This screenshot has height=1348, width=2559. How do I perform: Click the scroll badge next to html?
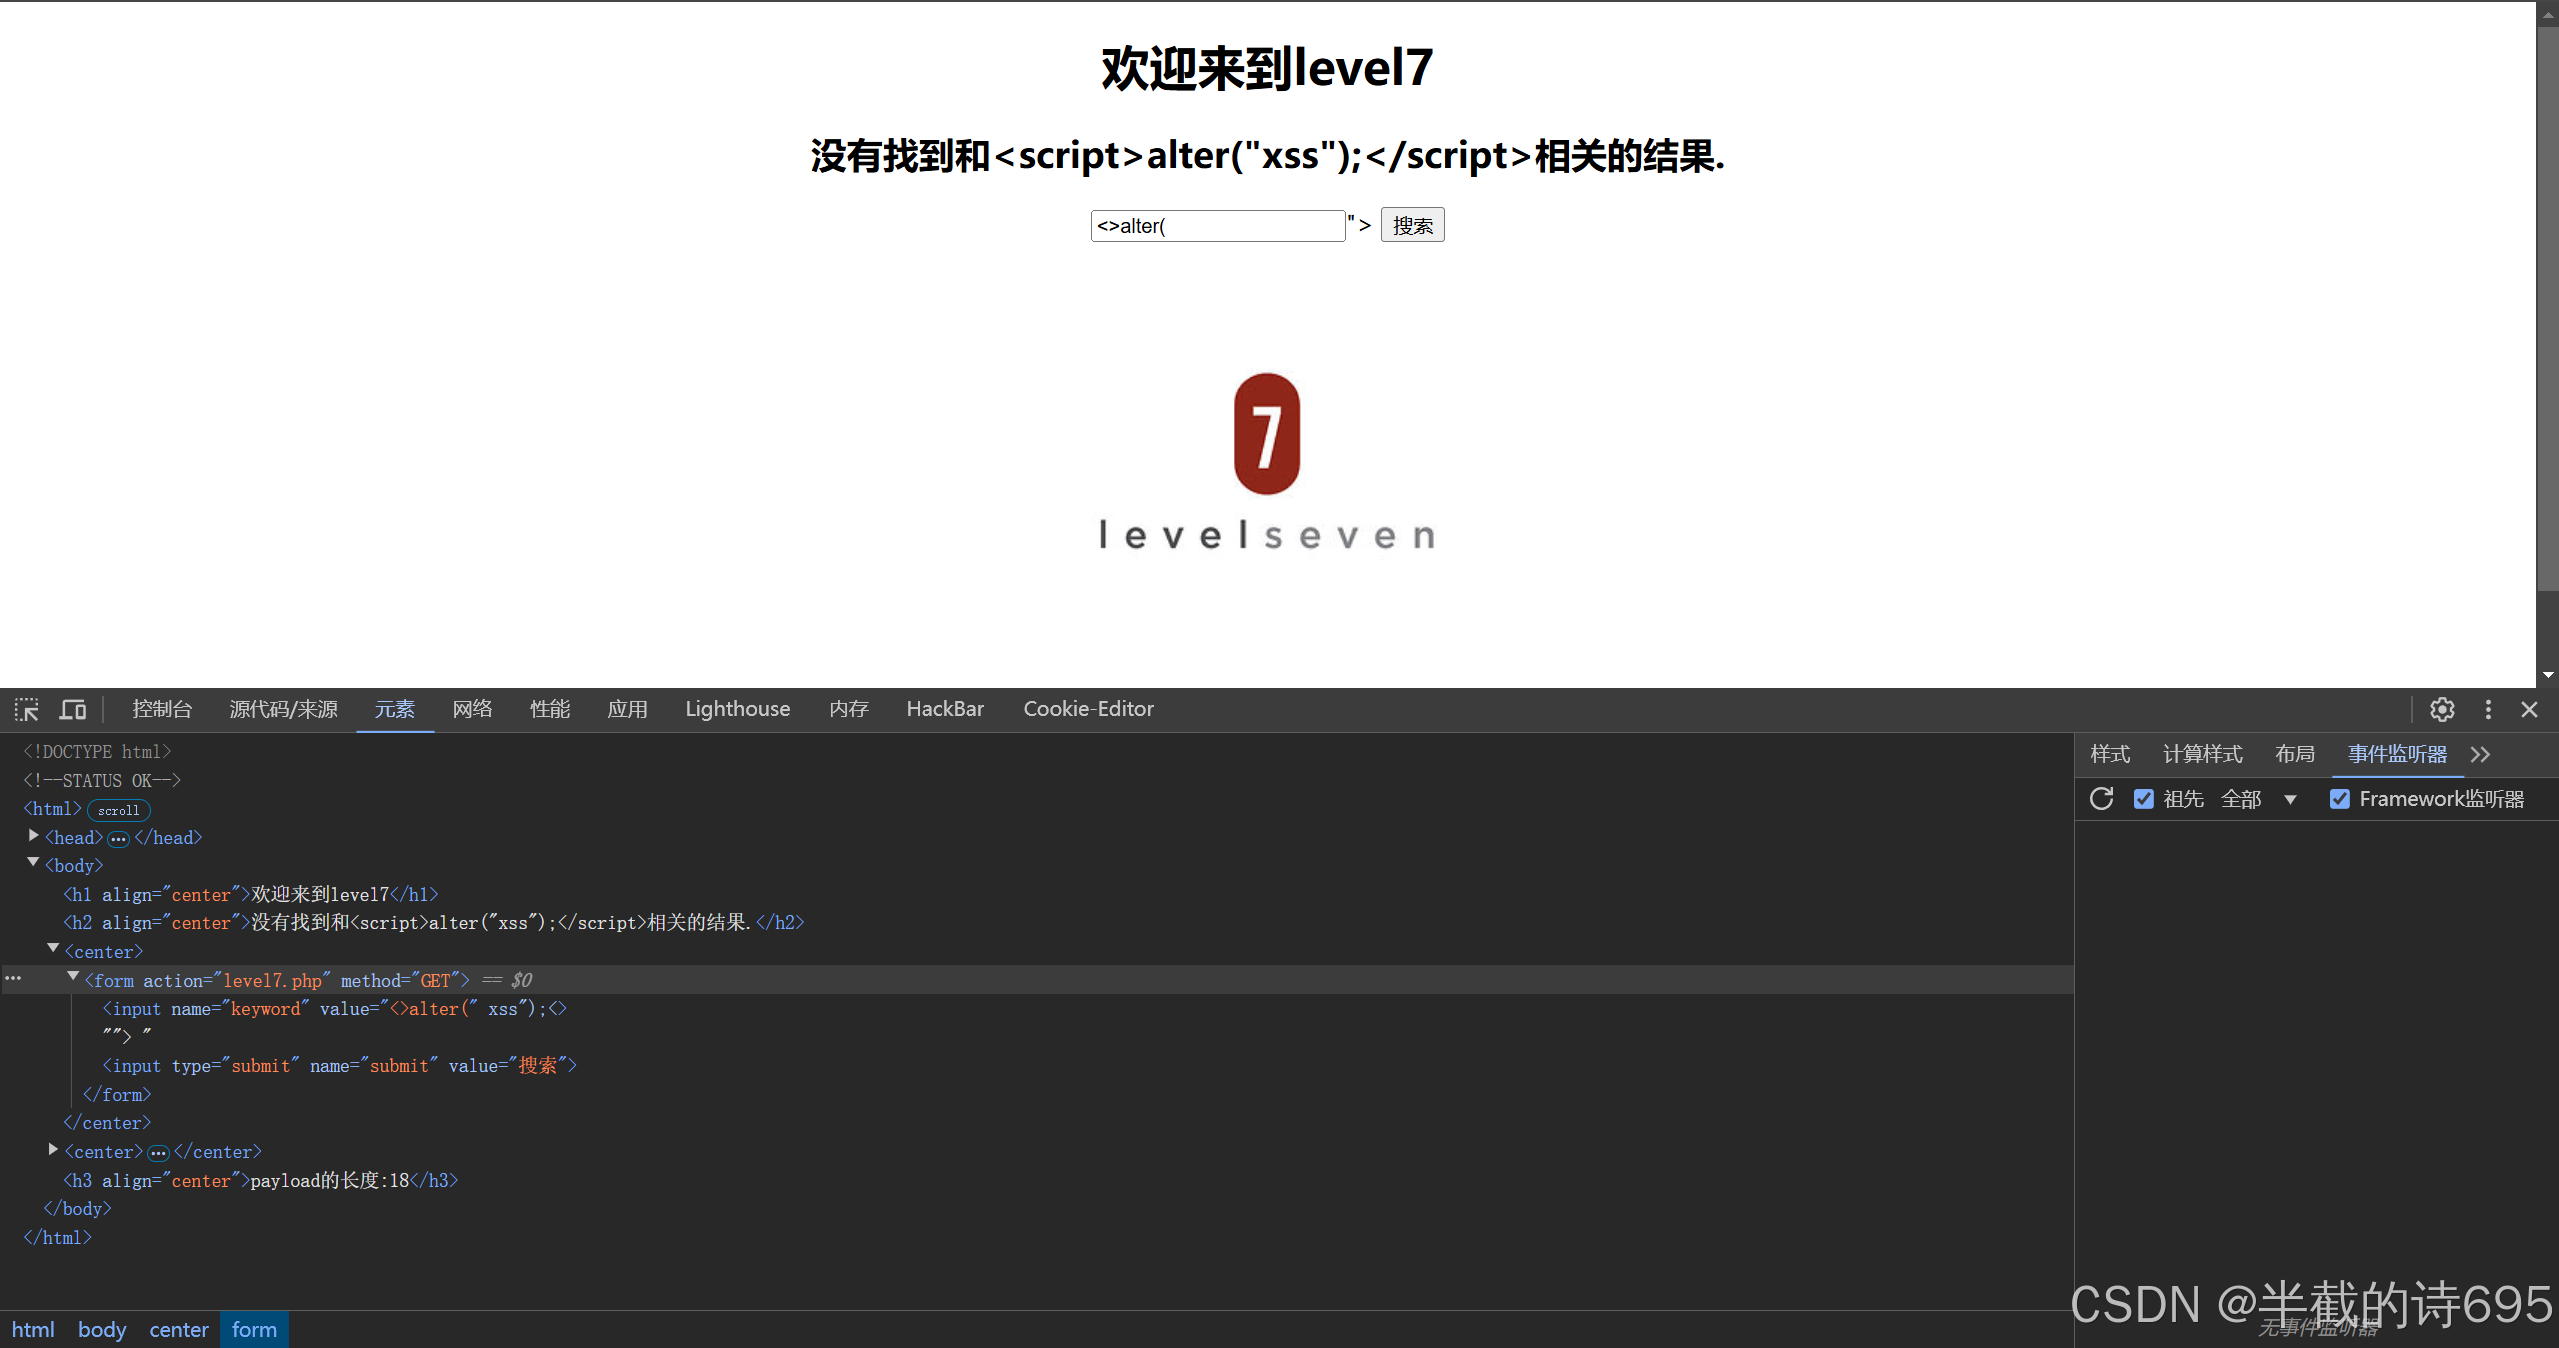click(x=119, y=810)
